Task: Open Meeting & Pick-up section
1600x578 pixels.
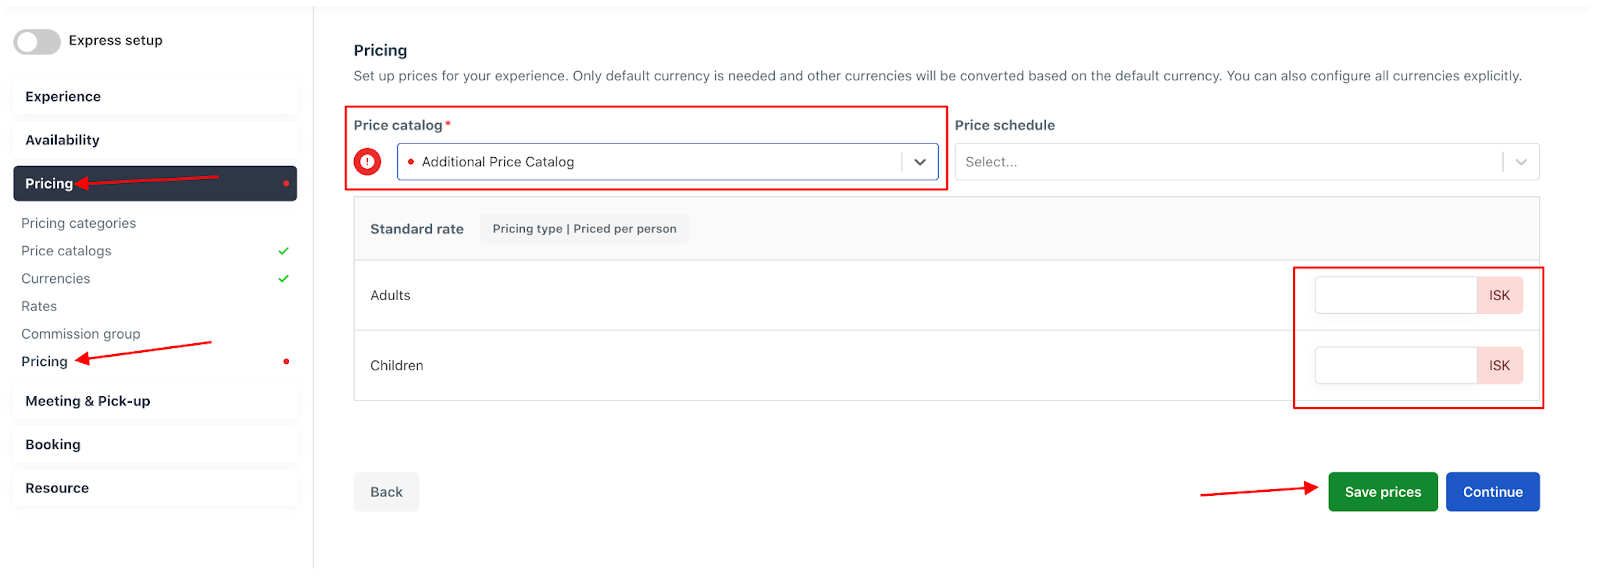Action: click(x=155, y=401)
